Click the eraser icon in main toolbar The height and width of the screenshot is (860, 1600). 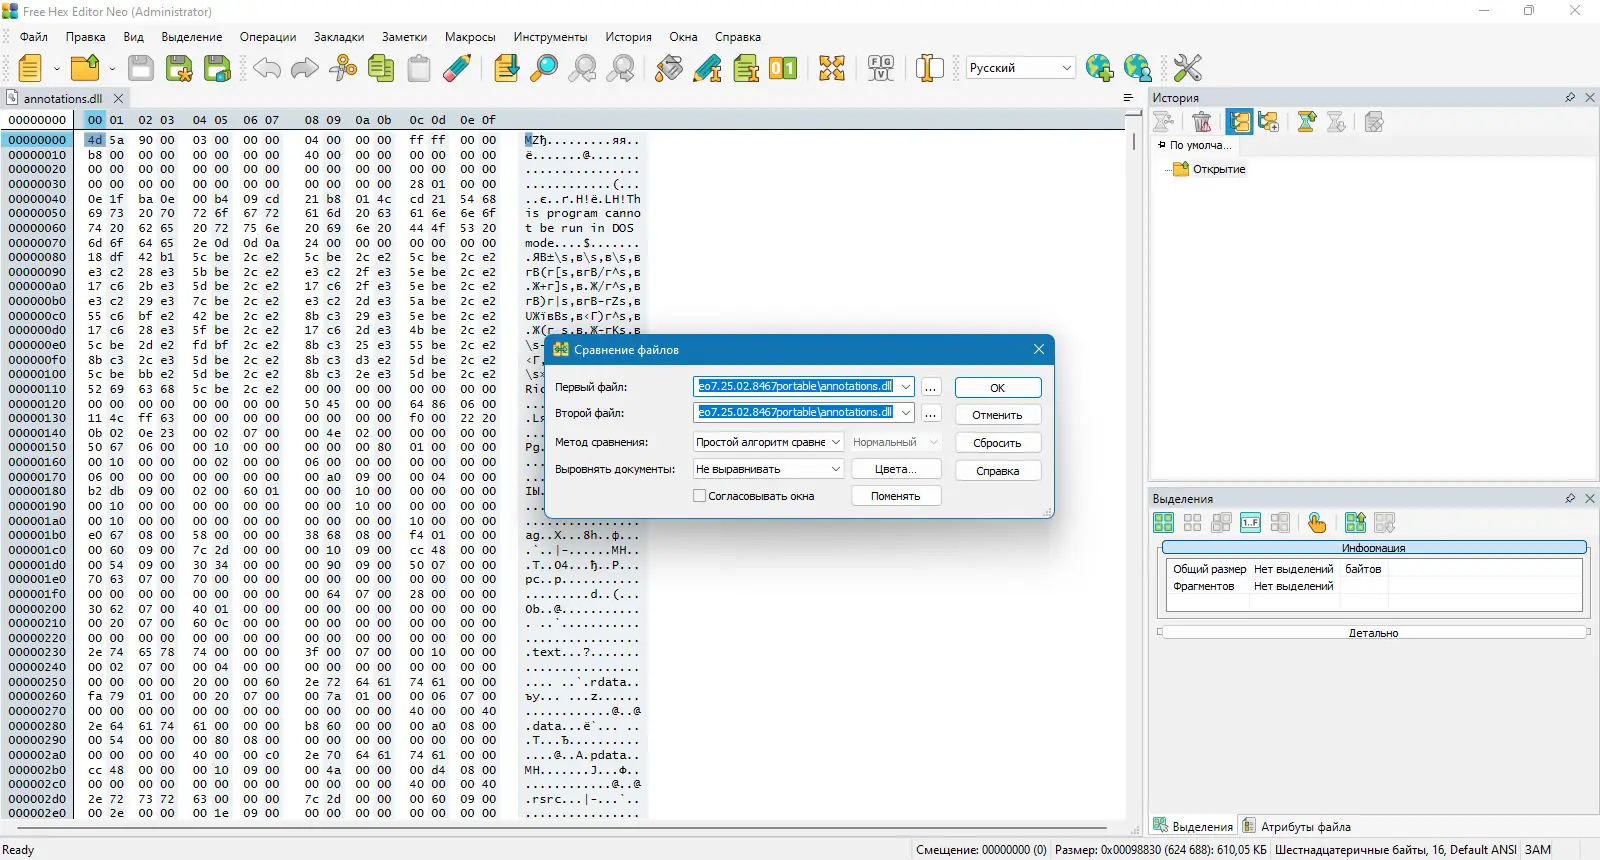tap(457, 68)
